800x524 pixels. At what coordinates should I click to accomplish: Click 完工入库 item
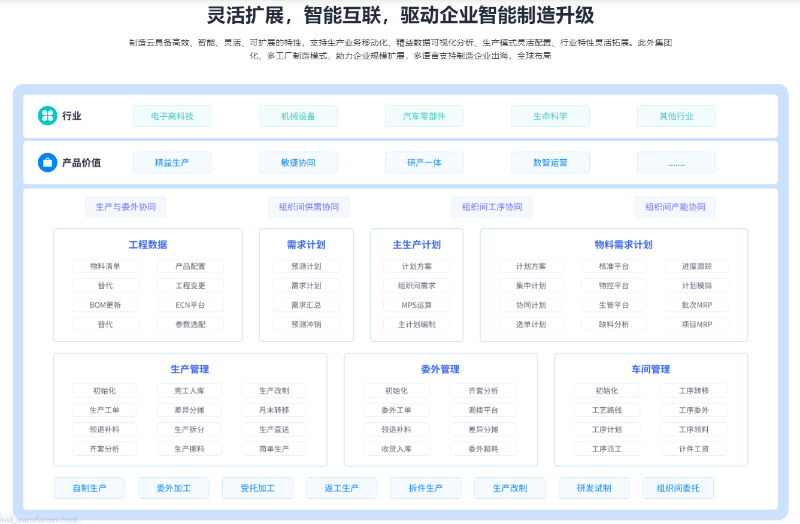click(189, 391)
